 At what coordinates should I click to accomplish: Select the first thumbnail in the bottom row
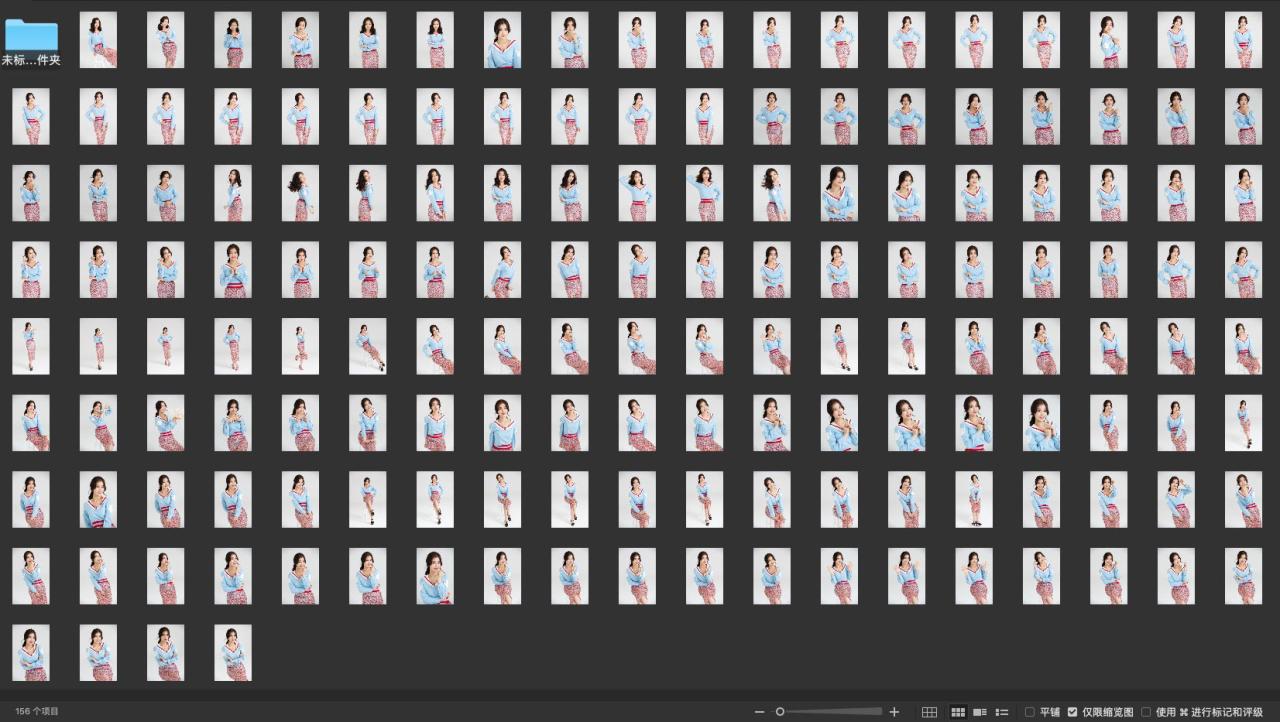pyautogui.click(x=31, y=653)
